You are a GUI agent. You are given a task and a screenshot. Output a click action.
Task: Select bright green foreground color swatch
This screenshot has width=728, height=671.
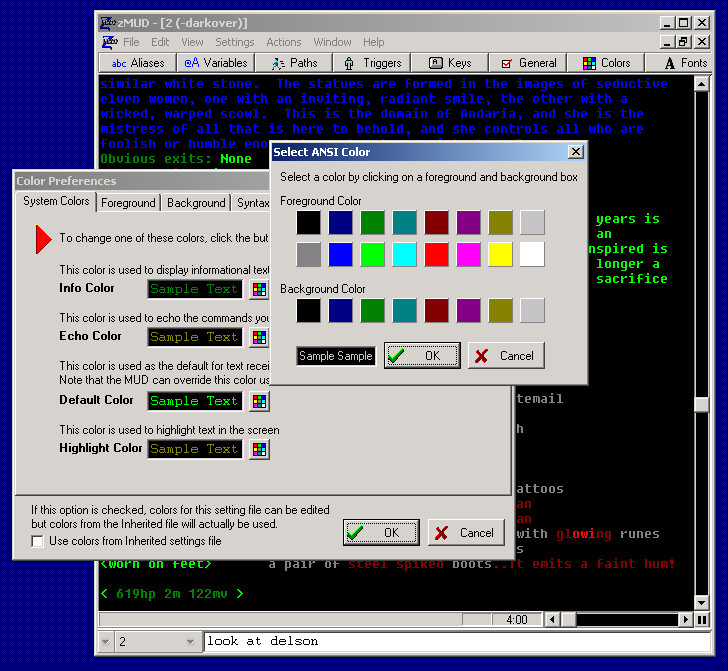tap(372, 254)
